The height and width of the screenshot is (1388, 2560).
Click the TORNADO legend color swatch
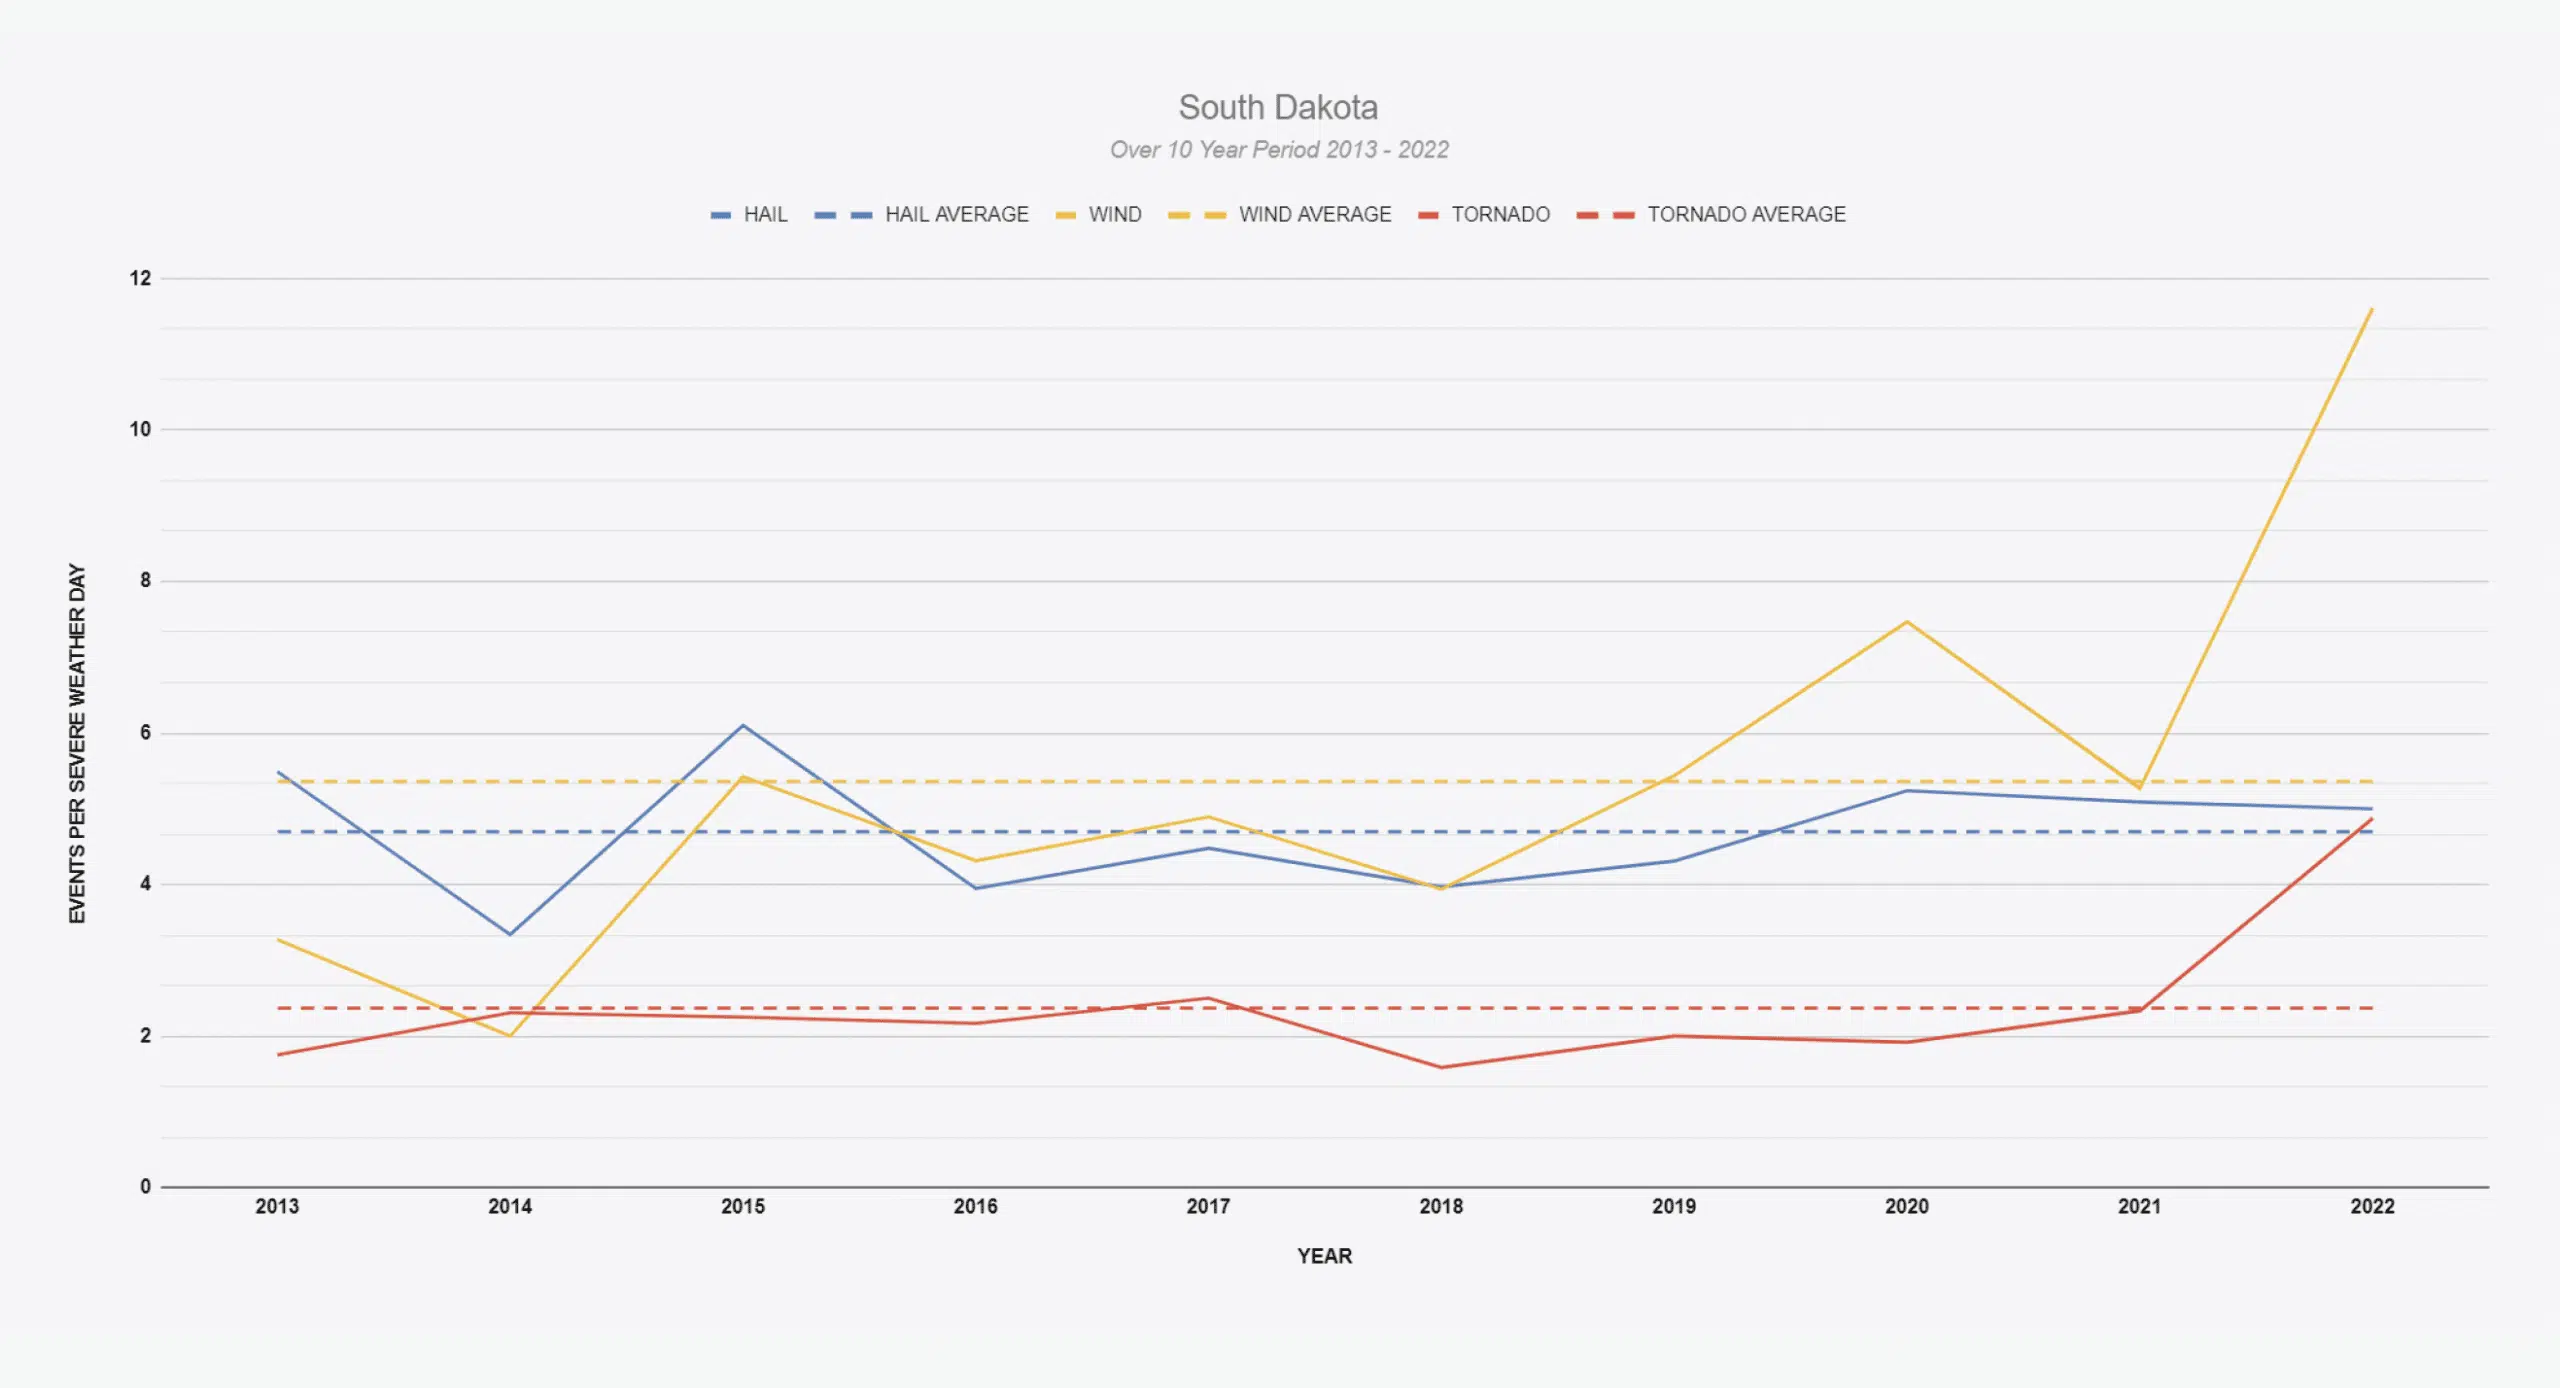[x=1428, y=215]
